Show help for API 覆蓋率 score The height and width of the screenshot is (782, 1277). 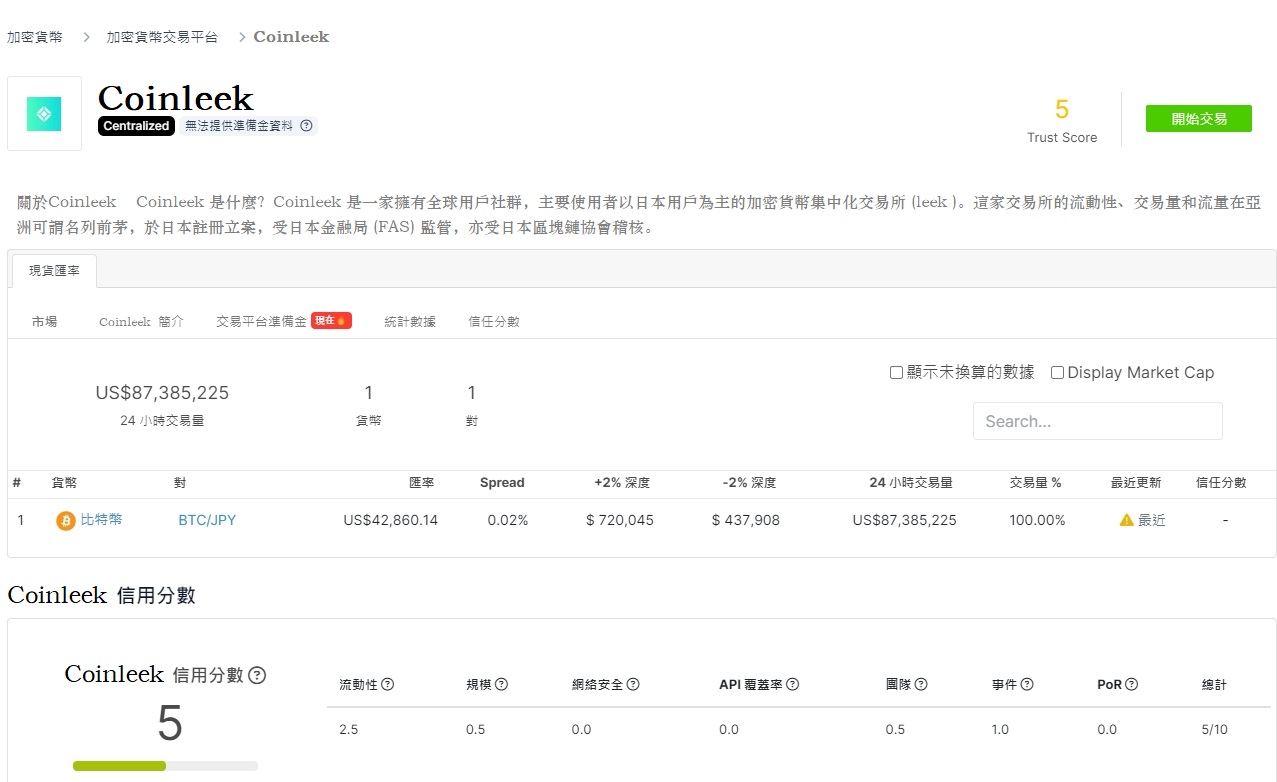tap(792, 685)
